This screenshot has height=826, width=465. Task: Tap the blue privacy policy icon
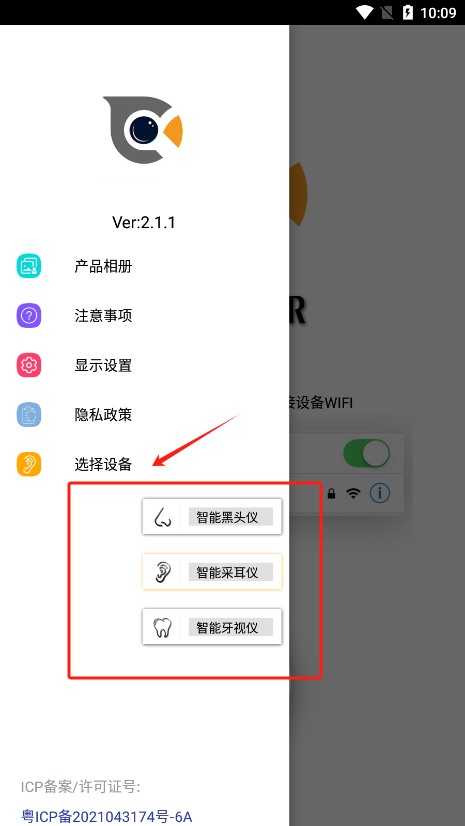[x=28, y=415]
